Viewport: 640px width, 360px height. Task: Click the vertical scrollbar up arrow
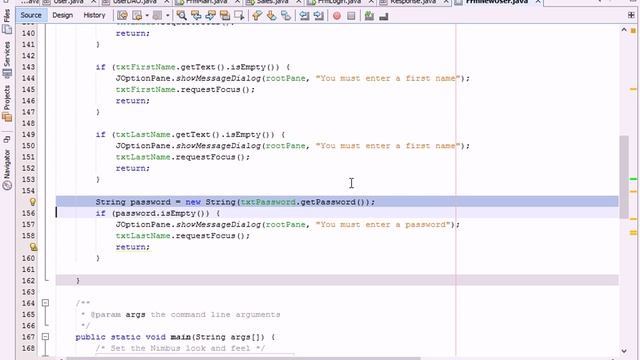pos(624,29)
